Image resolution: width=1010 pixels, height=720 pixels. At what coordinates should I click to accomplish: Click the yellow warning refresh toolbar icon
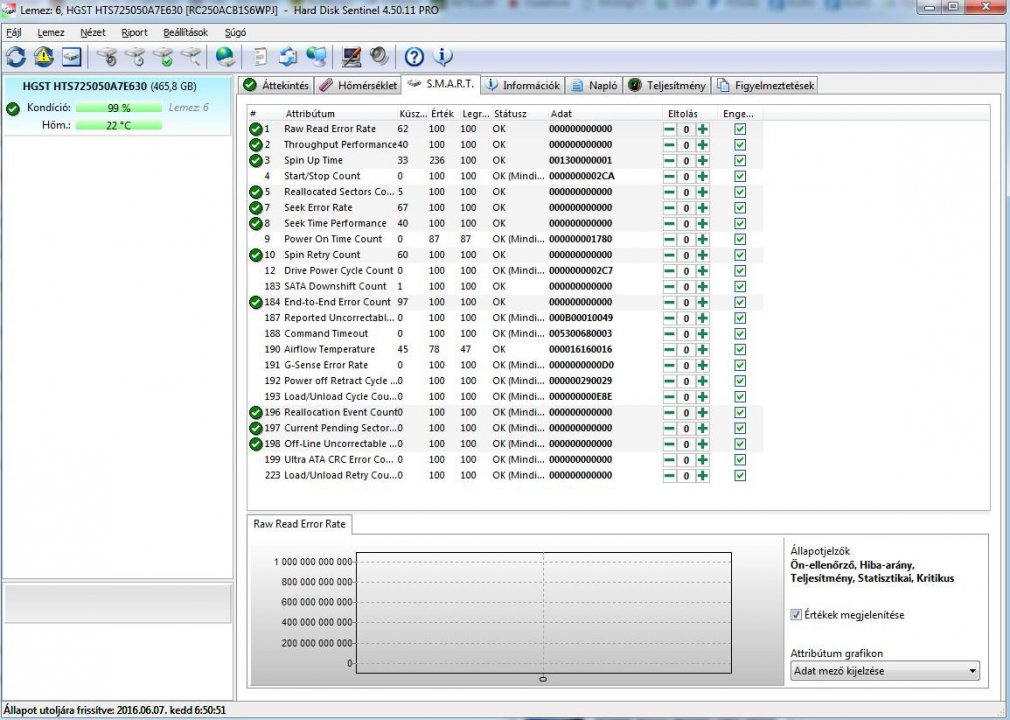click(44, 57)
